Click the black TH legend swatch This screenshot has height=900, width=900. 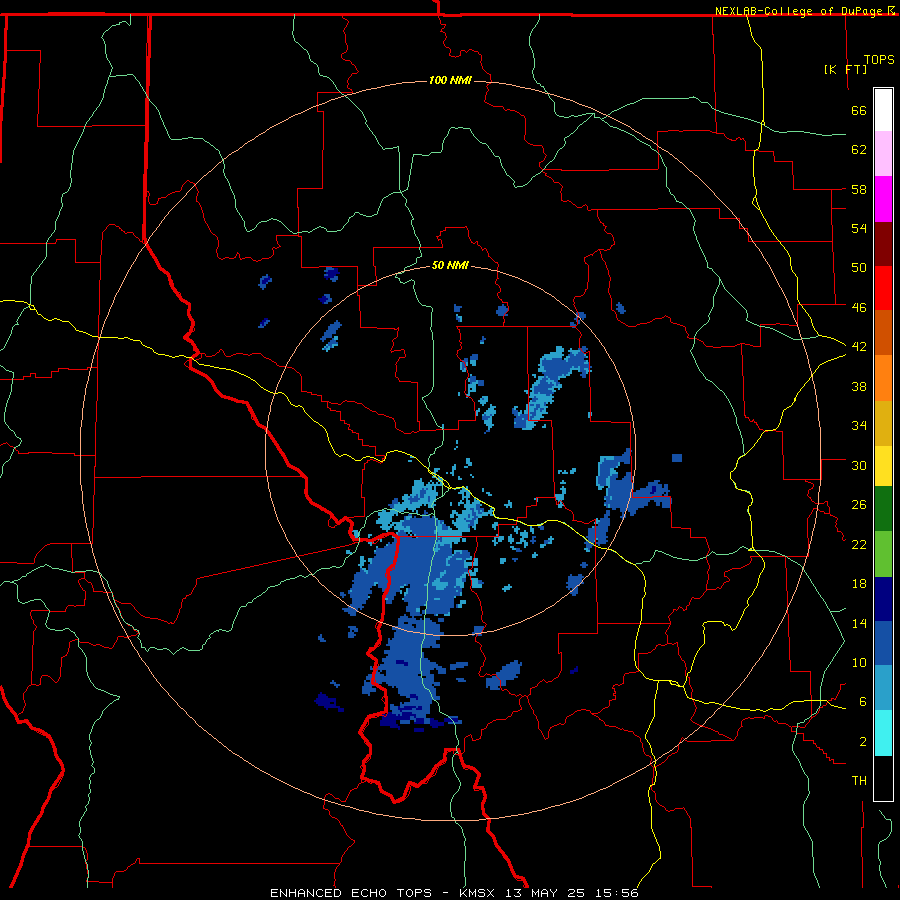click(x=883, y=778)
